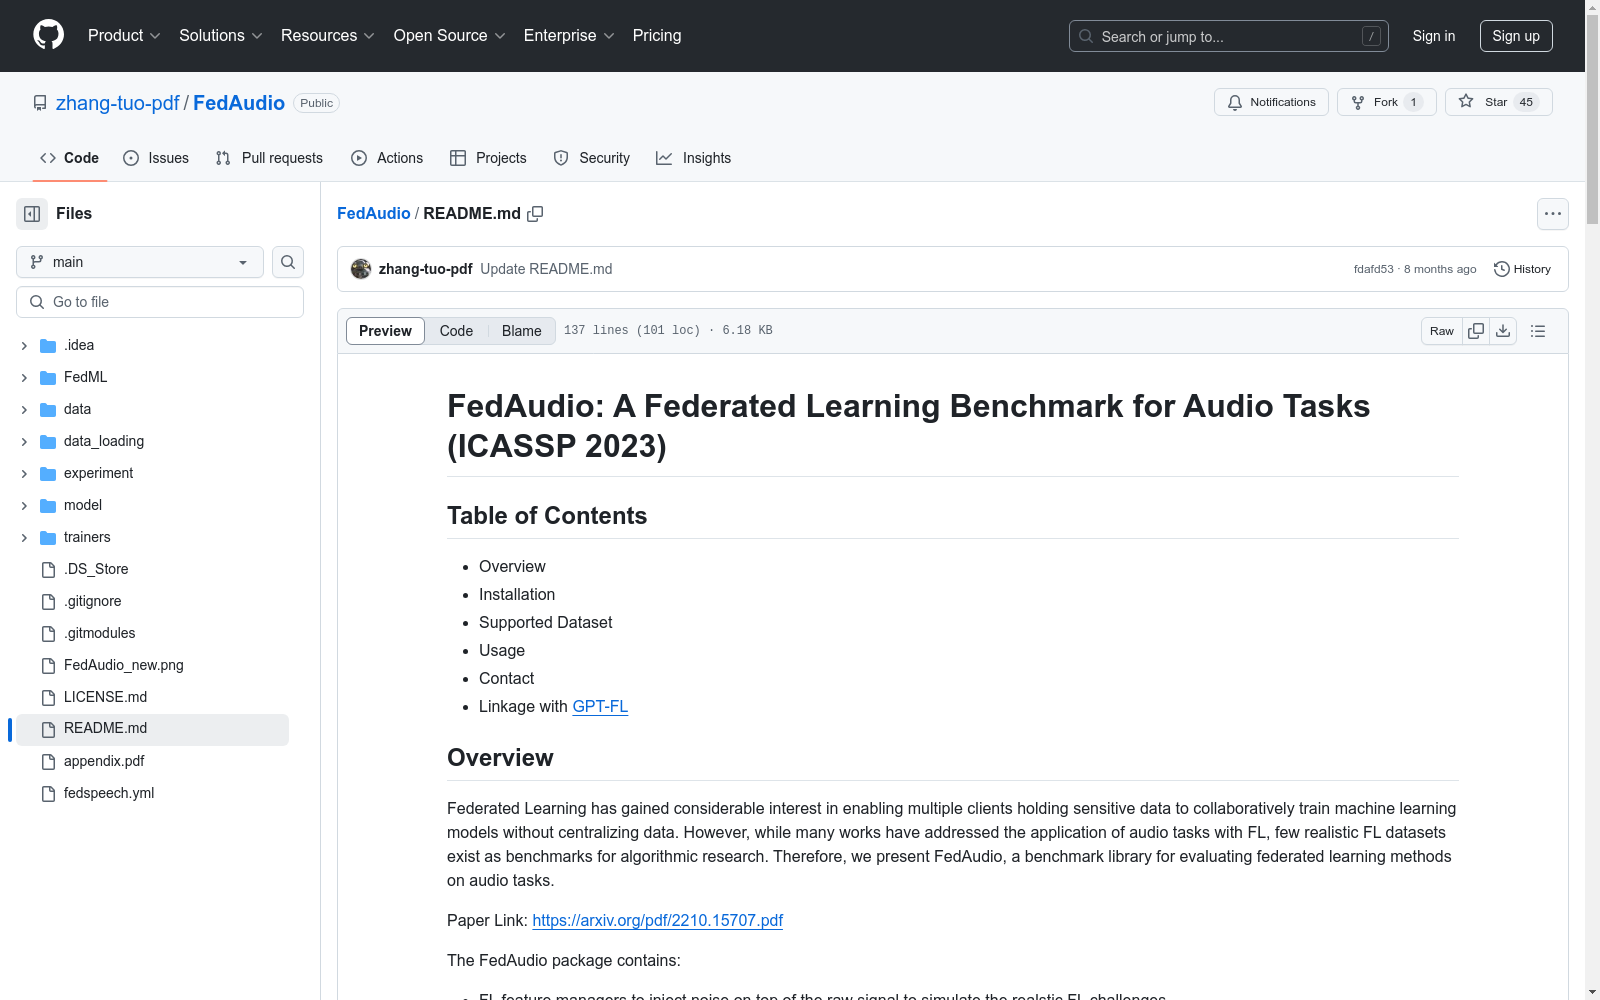Viewport: 1600px width, 1000px height.
Task: Open the GPT-FL link
Action: click(x=600, y=706)
